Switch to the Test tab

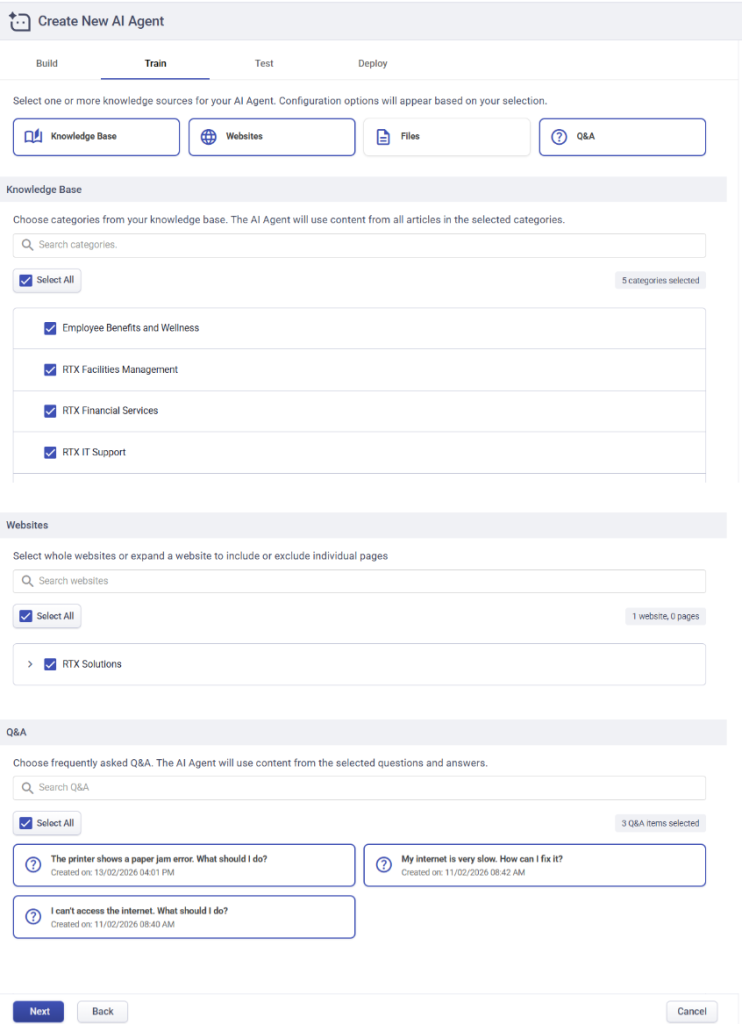(264, 63)
